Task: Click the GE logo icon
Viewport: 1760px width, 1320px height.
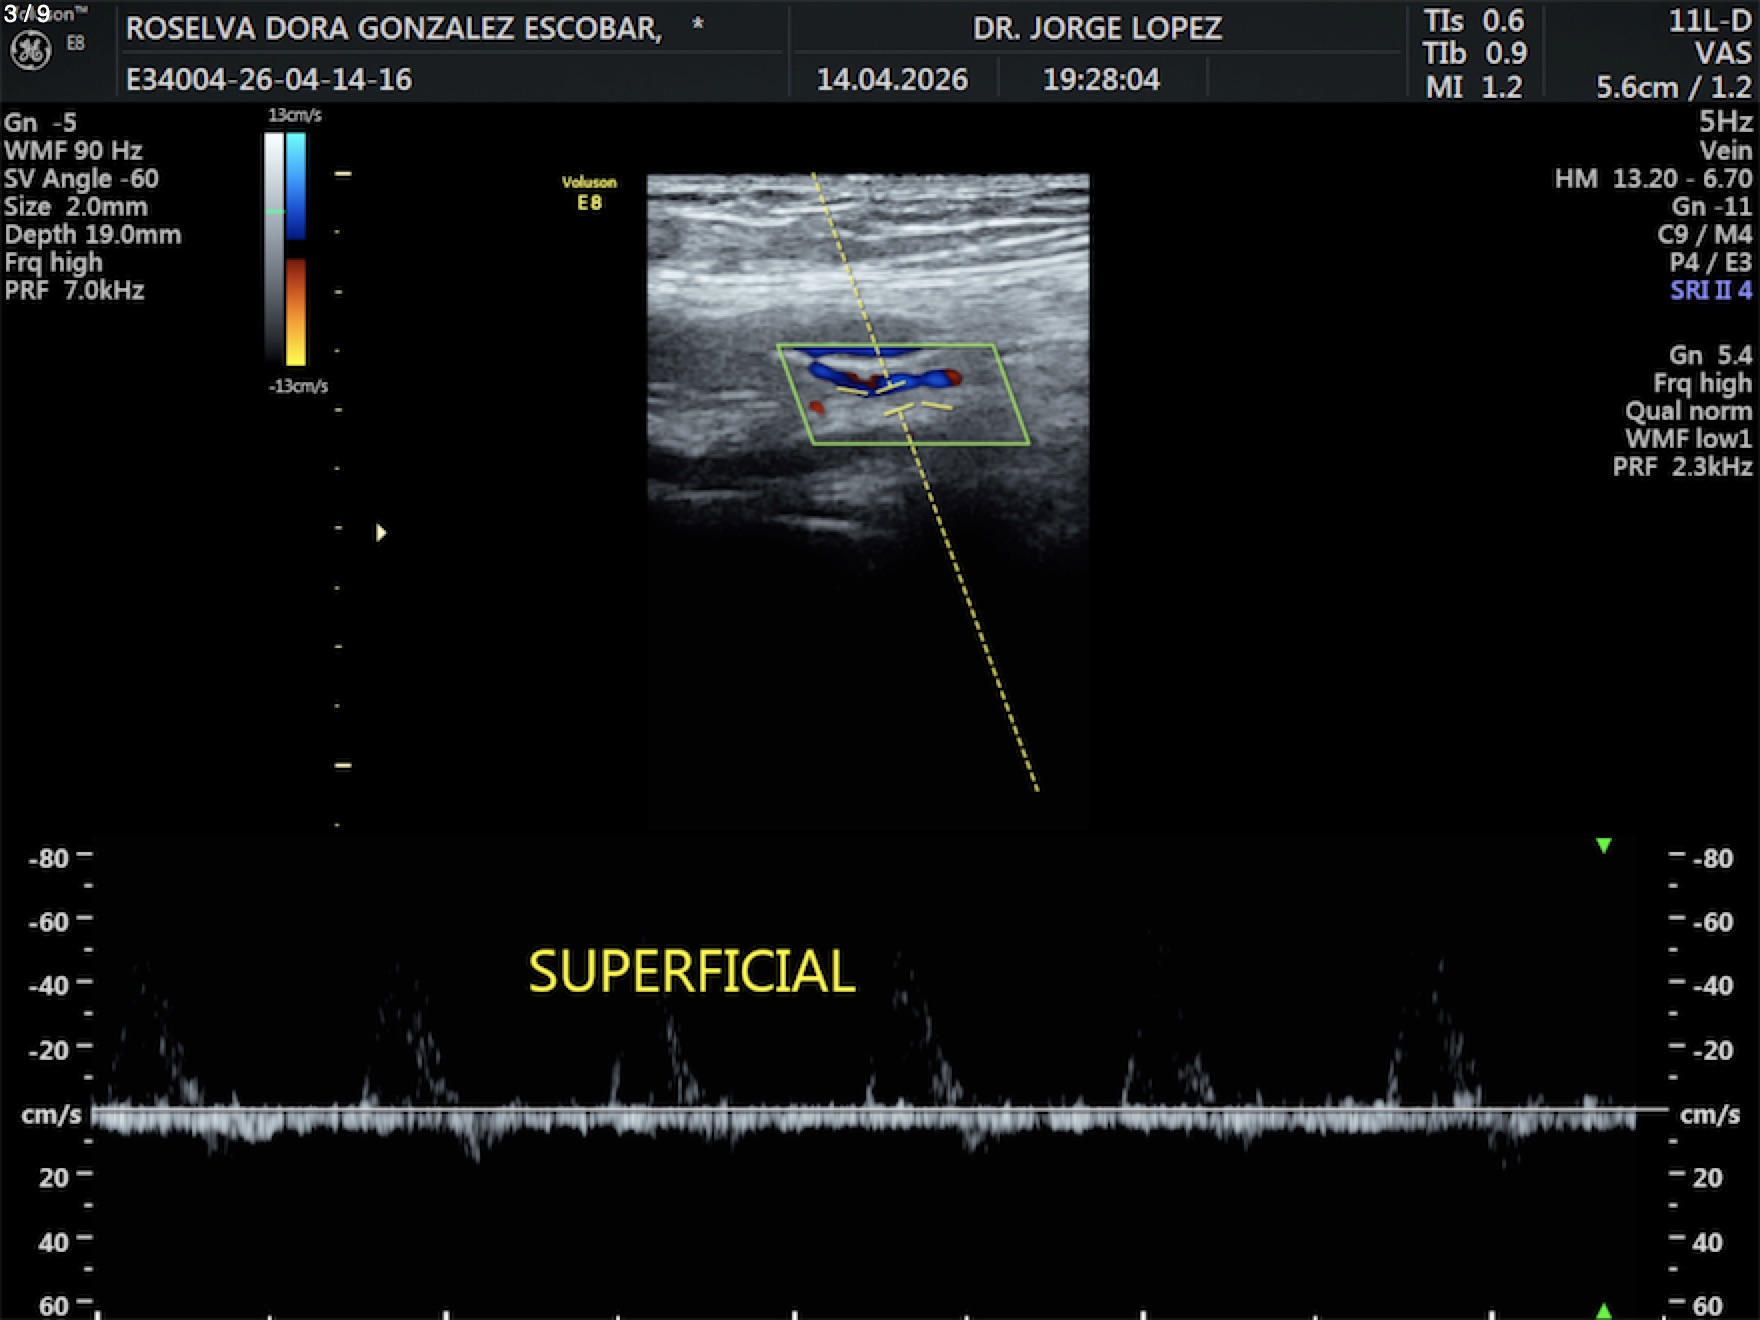Action: [x=30, y=50]
